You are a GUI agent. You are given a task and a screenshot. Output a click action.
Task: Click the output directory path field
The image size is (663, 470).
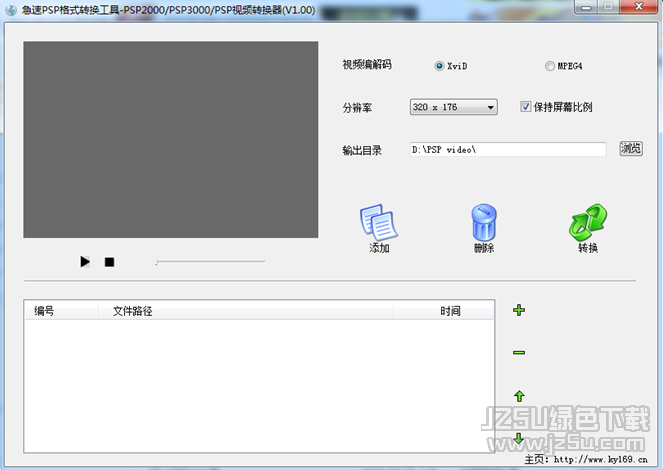click(x=508, y=150)
